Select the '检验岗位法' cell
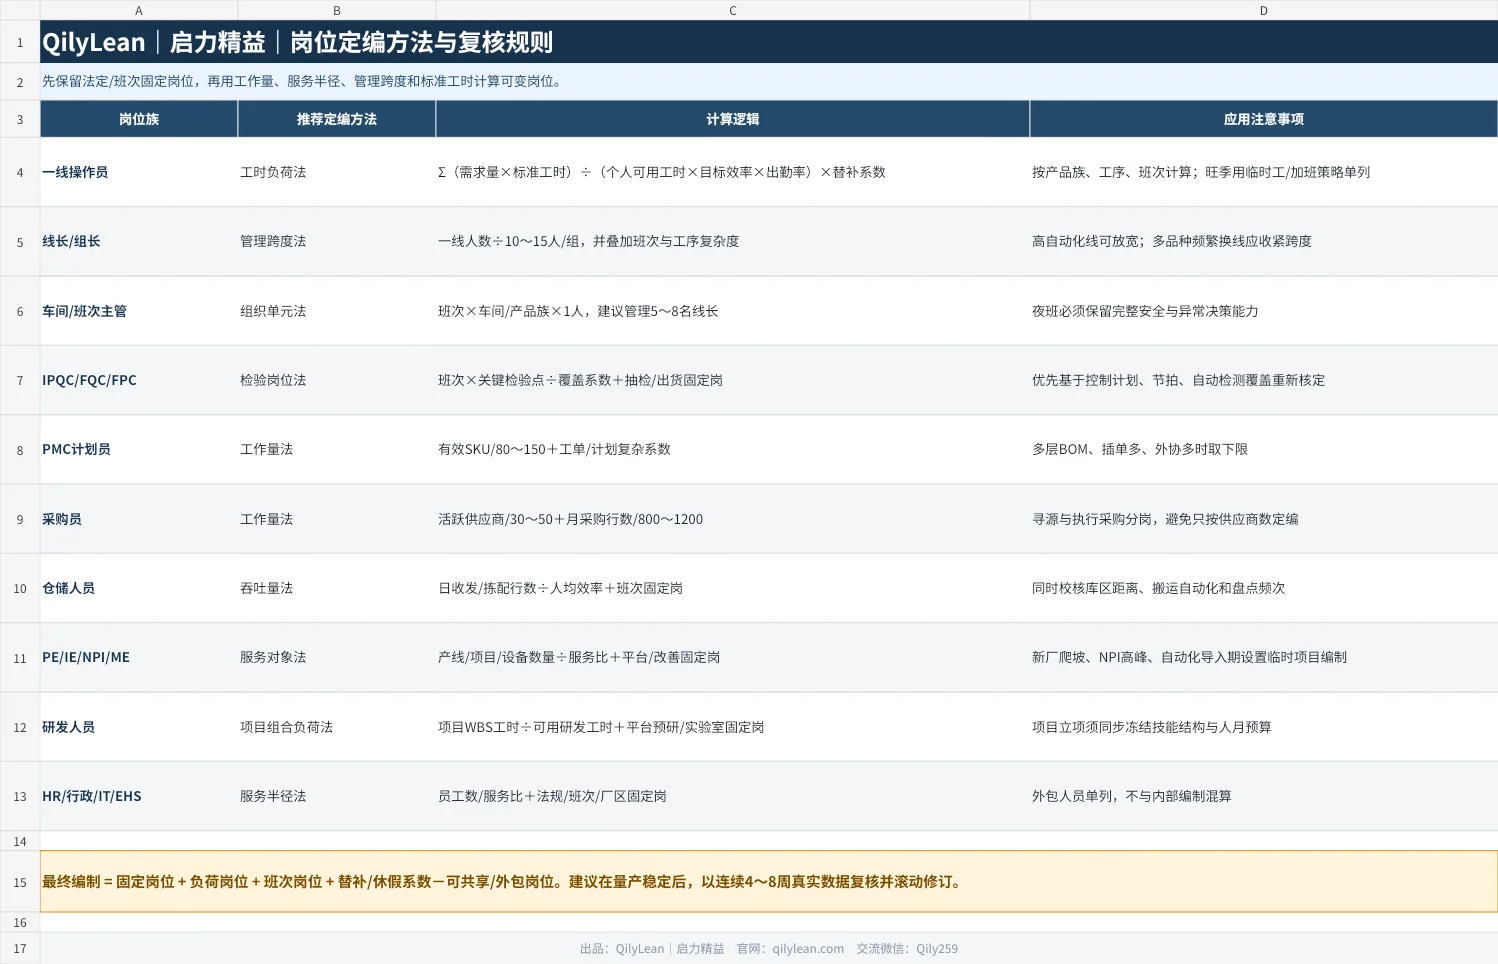This screenshot has height=964, width=1498. click(x=337, y=380)
